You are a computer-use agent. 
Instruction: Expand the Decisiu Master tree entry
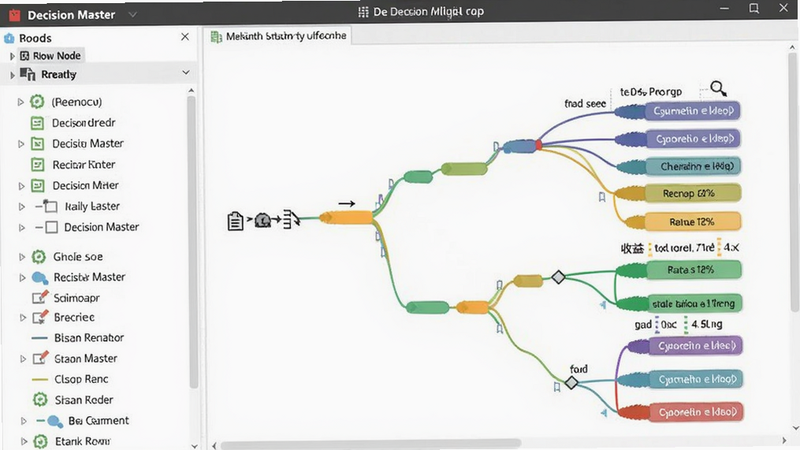coord(21,144)
